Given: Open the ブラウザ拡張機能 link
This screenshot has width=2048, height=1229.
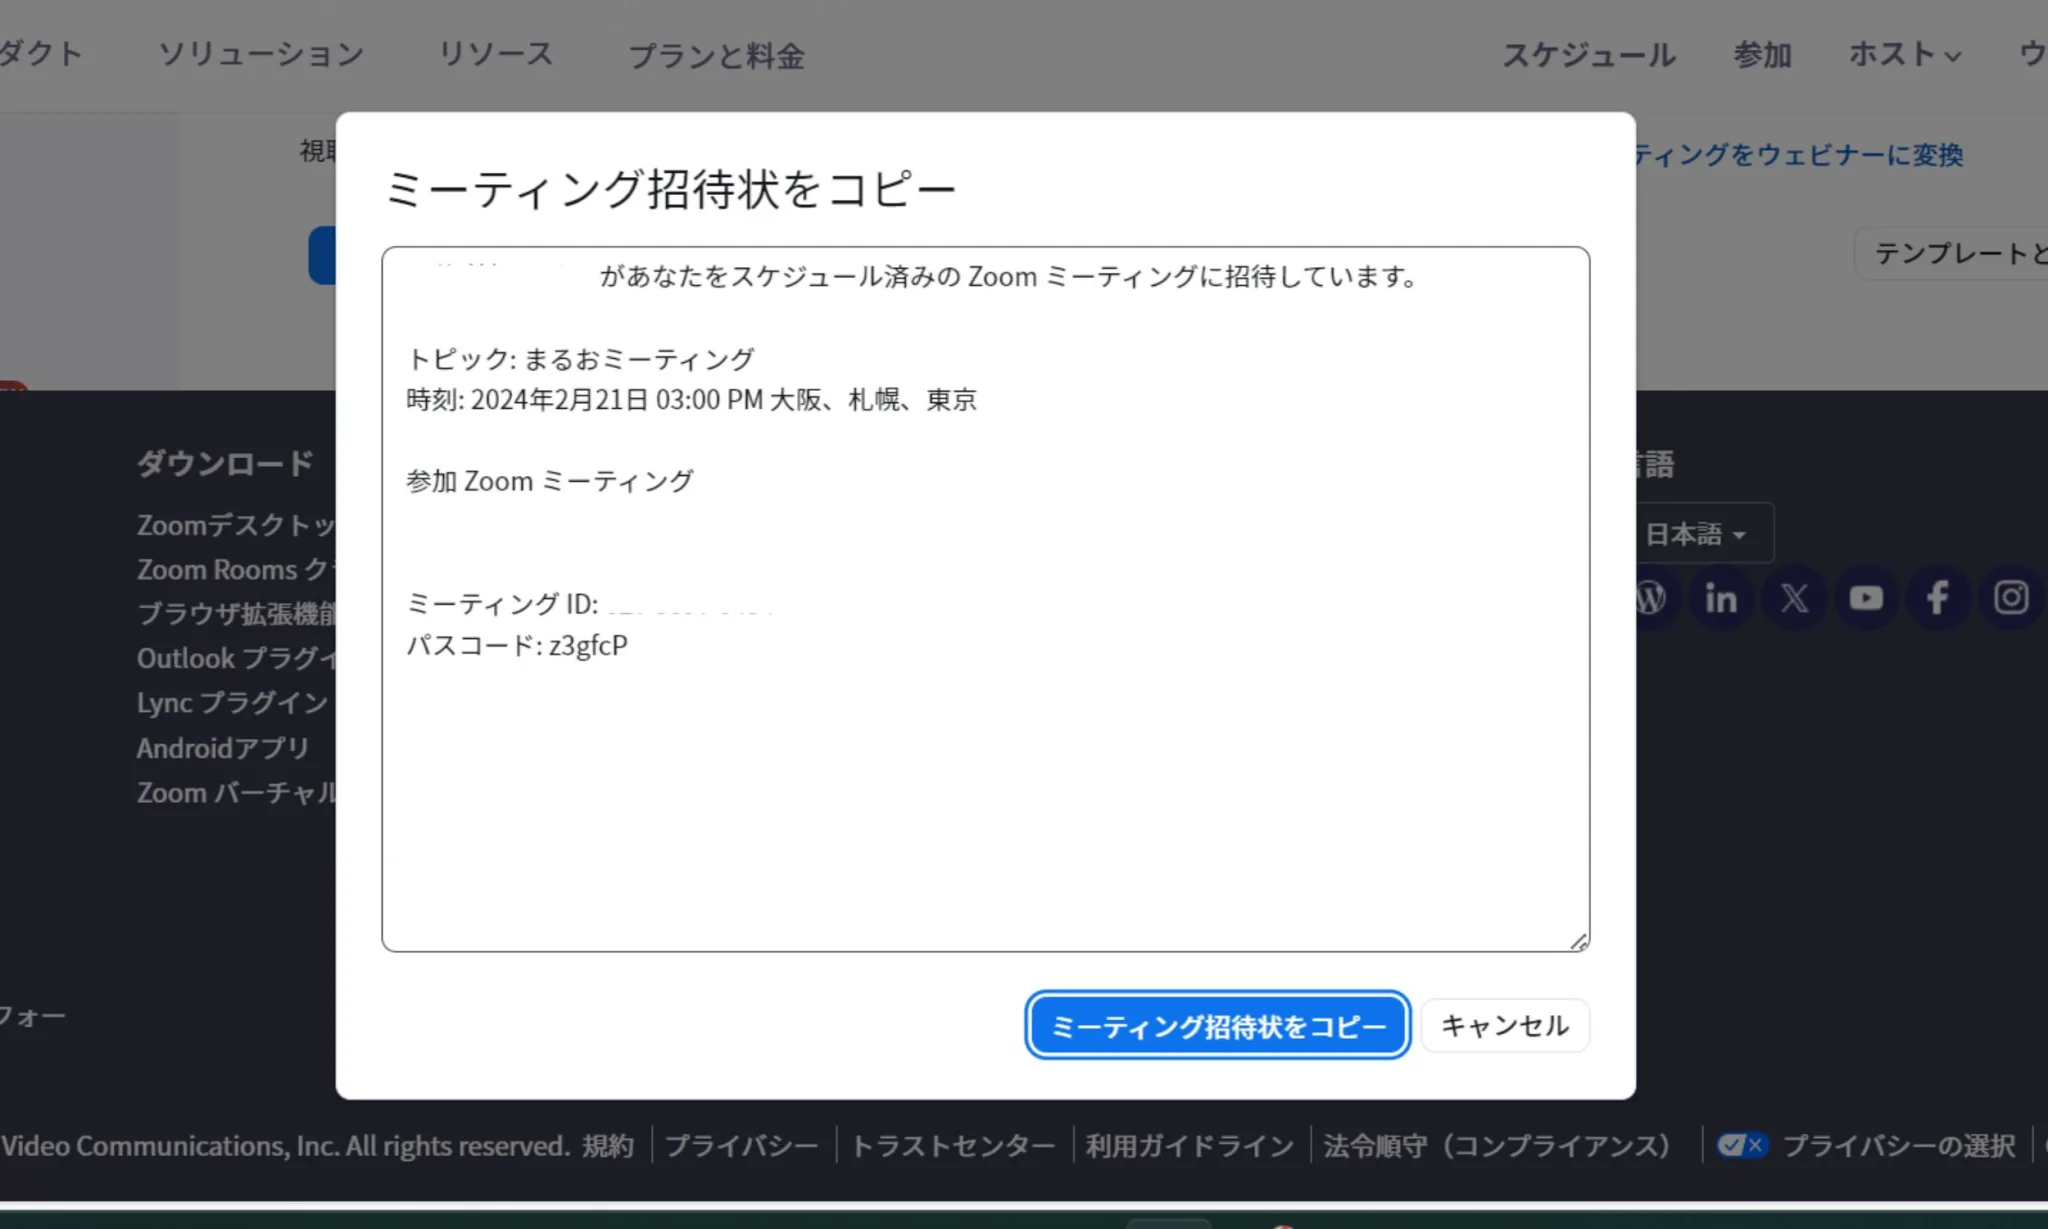Looking at the screenshot, I should pos(236,613).
